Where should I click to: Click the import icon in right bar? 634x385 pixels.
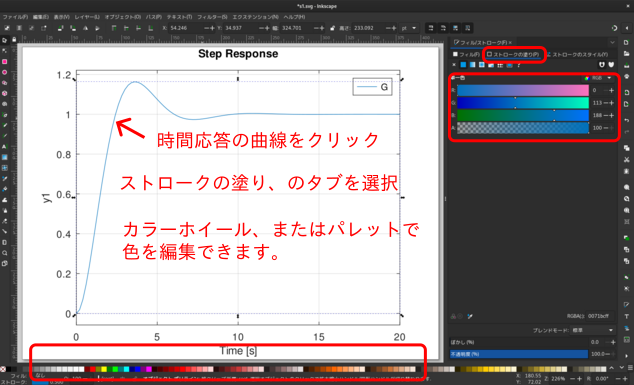pos(626,93)
